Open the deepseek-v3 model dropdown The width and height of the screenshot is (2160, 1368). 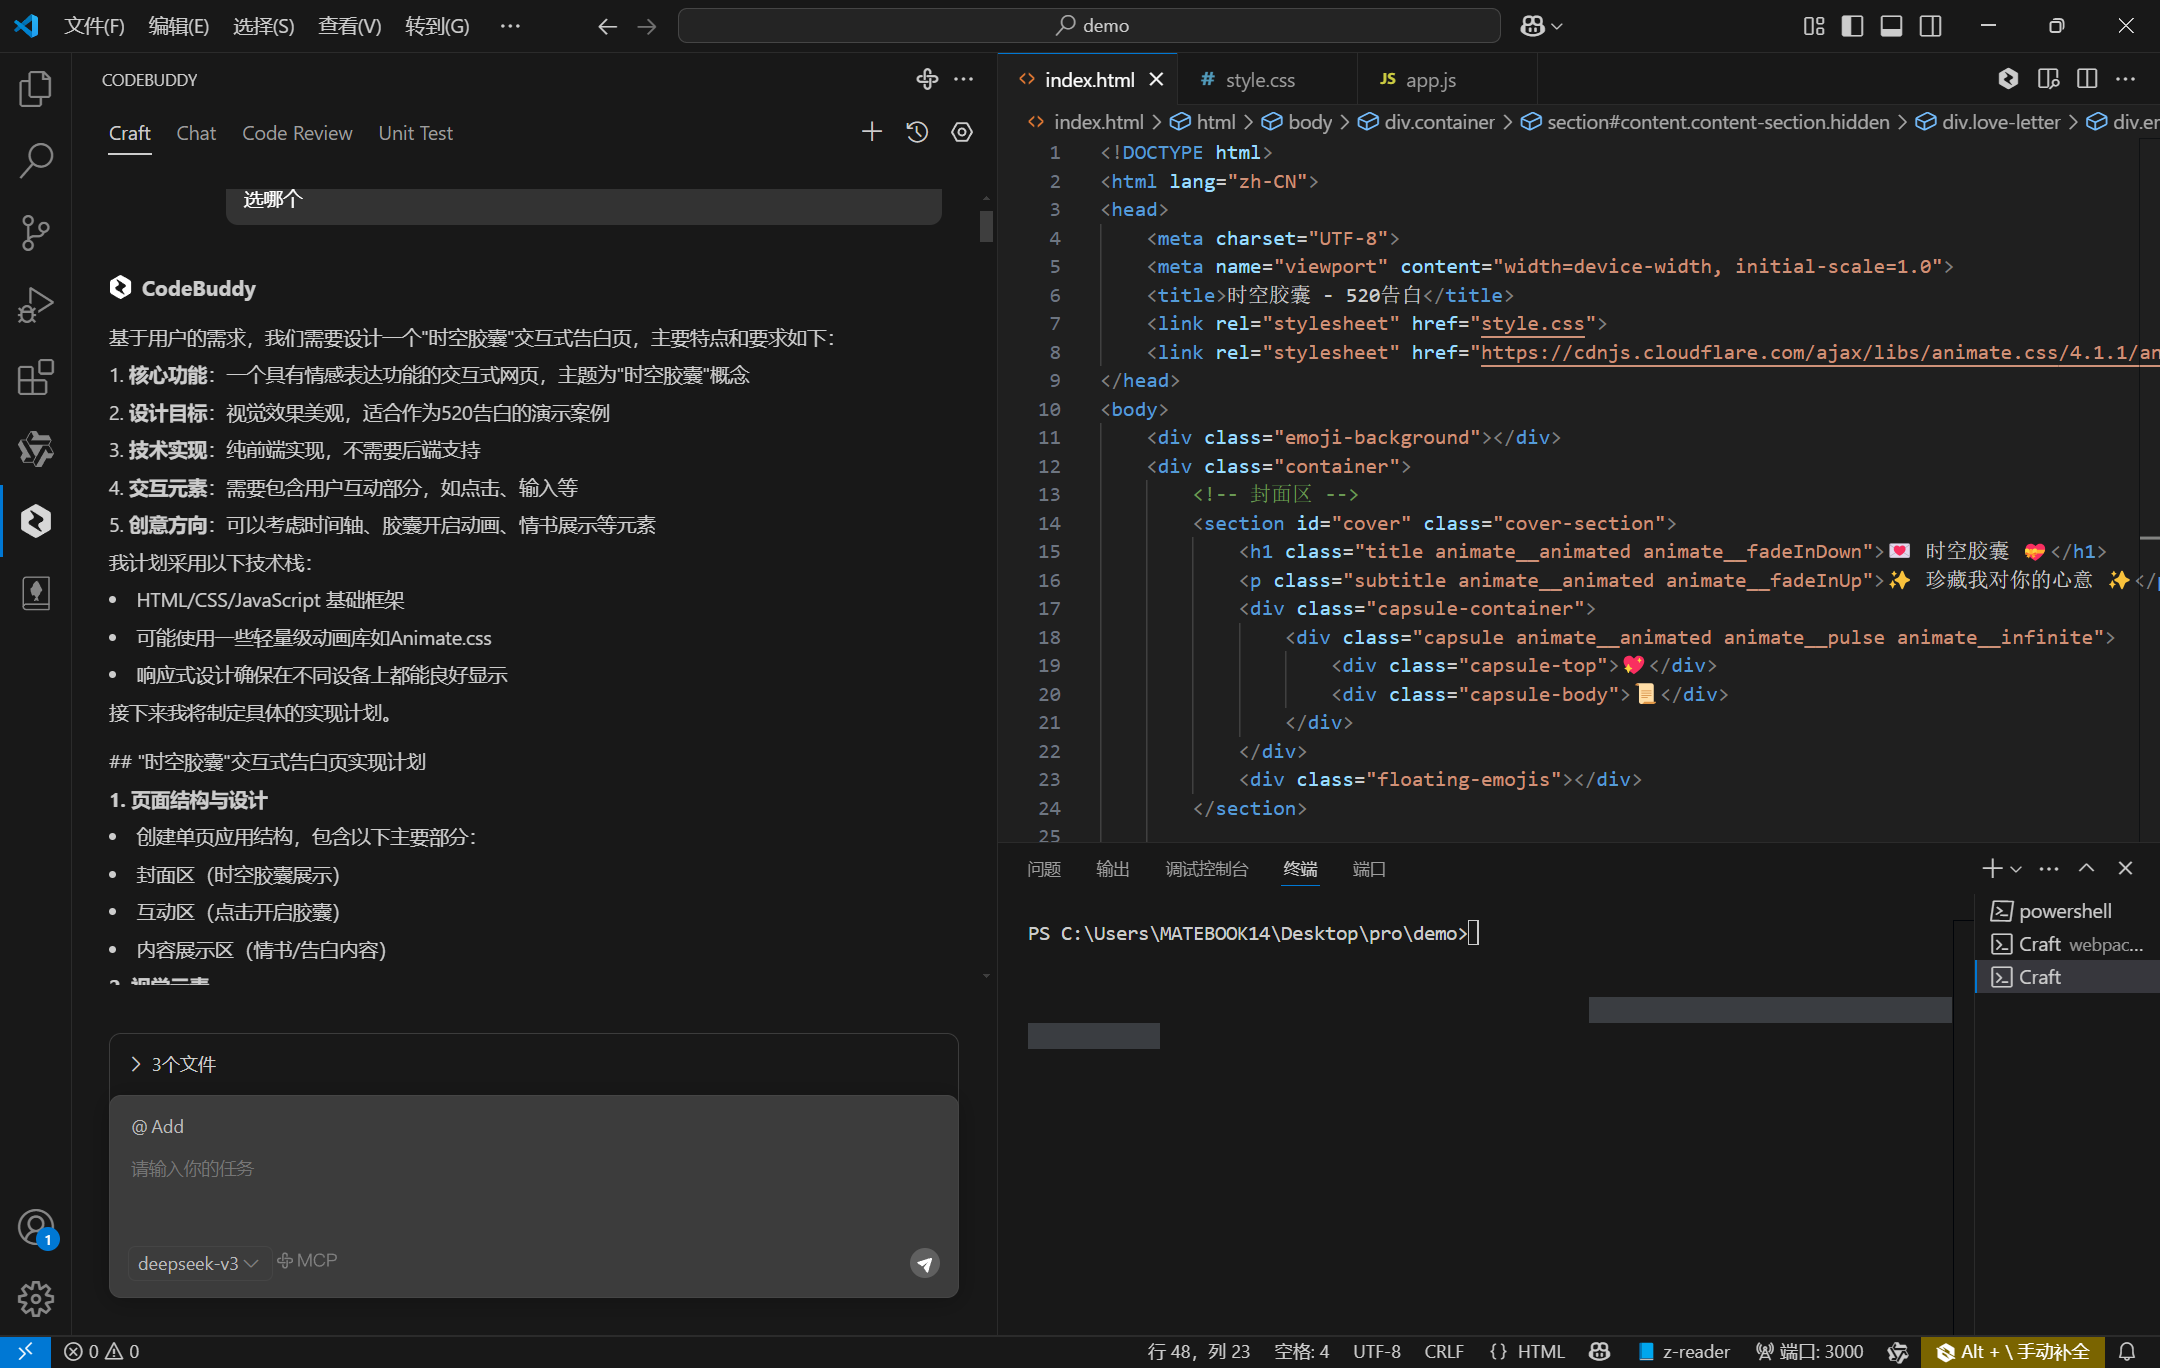click(198, 1263)
